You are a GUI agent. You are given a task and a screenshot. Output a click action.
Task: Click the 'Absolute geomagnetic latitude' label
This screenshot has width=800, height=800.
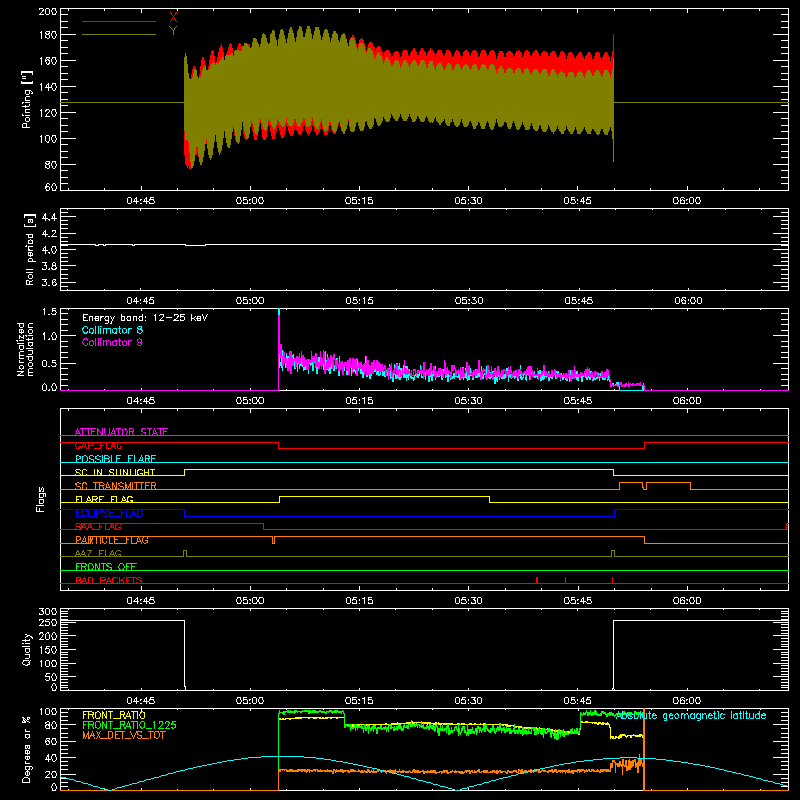691,716
